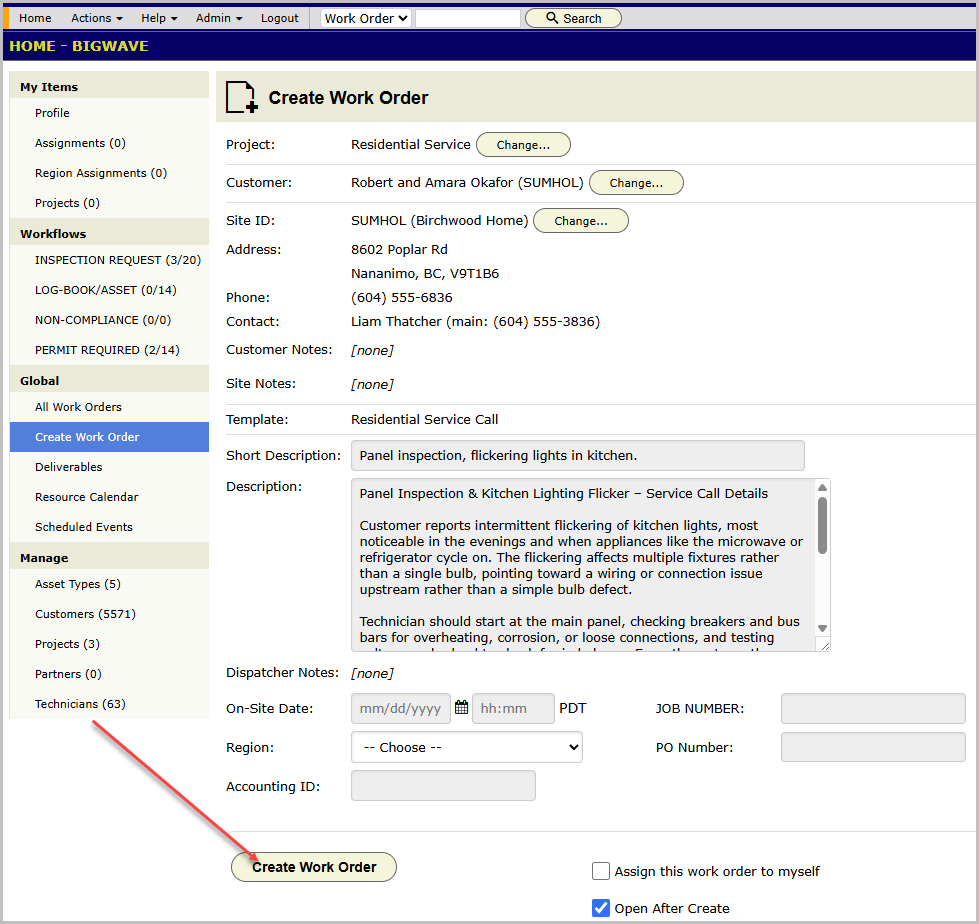Click phone number (604) 555-6836
This screenshot has width=979, height=924.
401,298
